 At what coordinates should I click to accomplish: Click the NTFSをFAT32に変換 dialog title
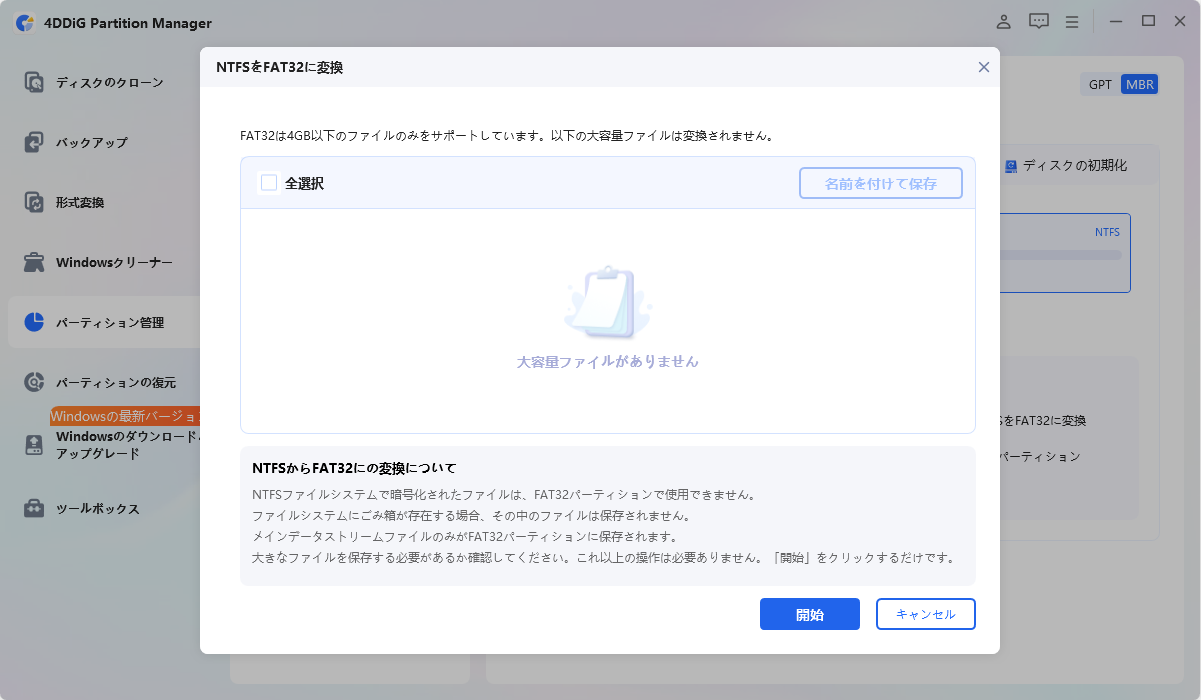click(280, 67)
